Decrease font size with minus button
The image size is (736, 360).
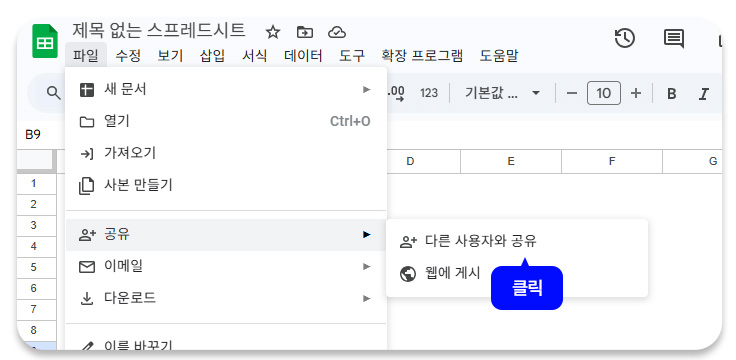tap(572, 93)
